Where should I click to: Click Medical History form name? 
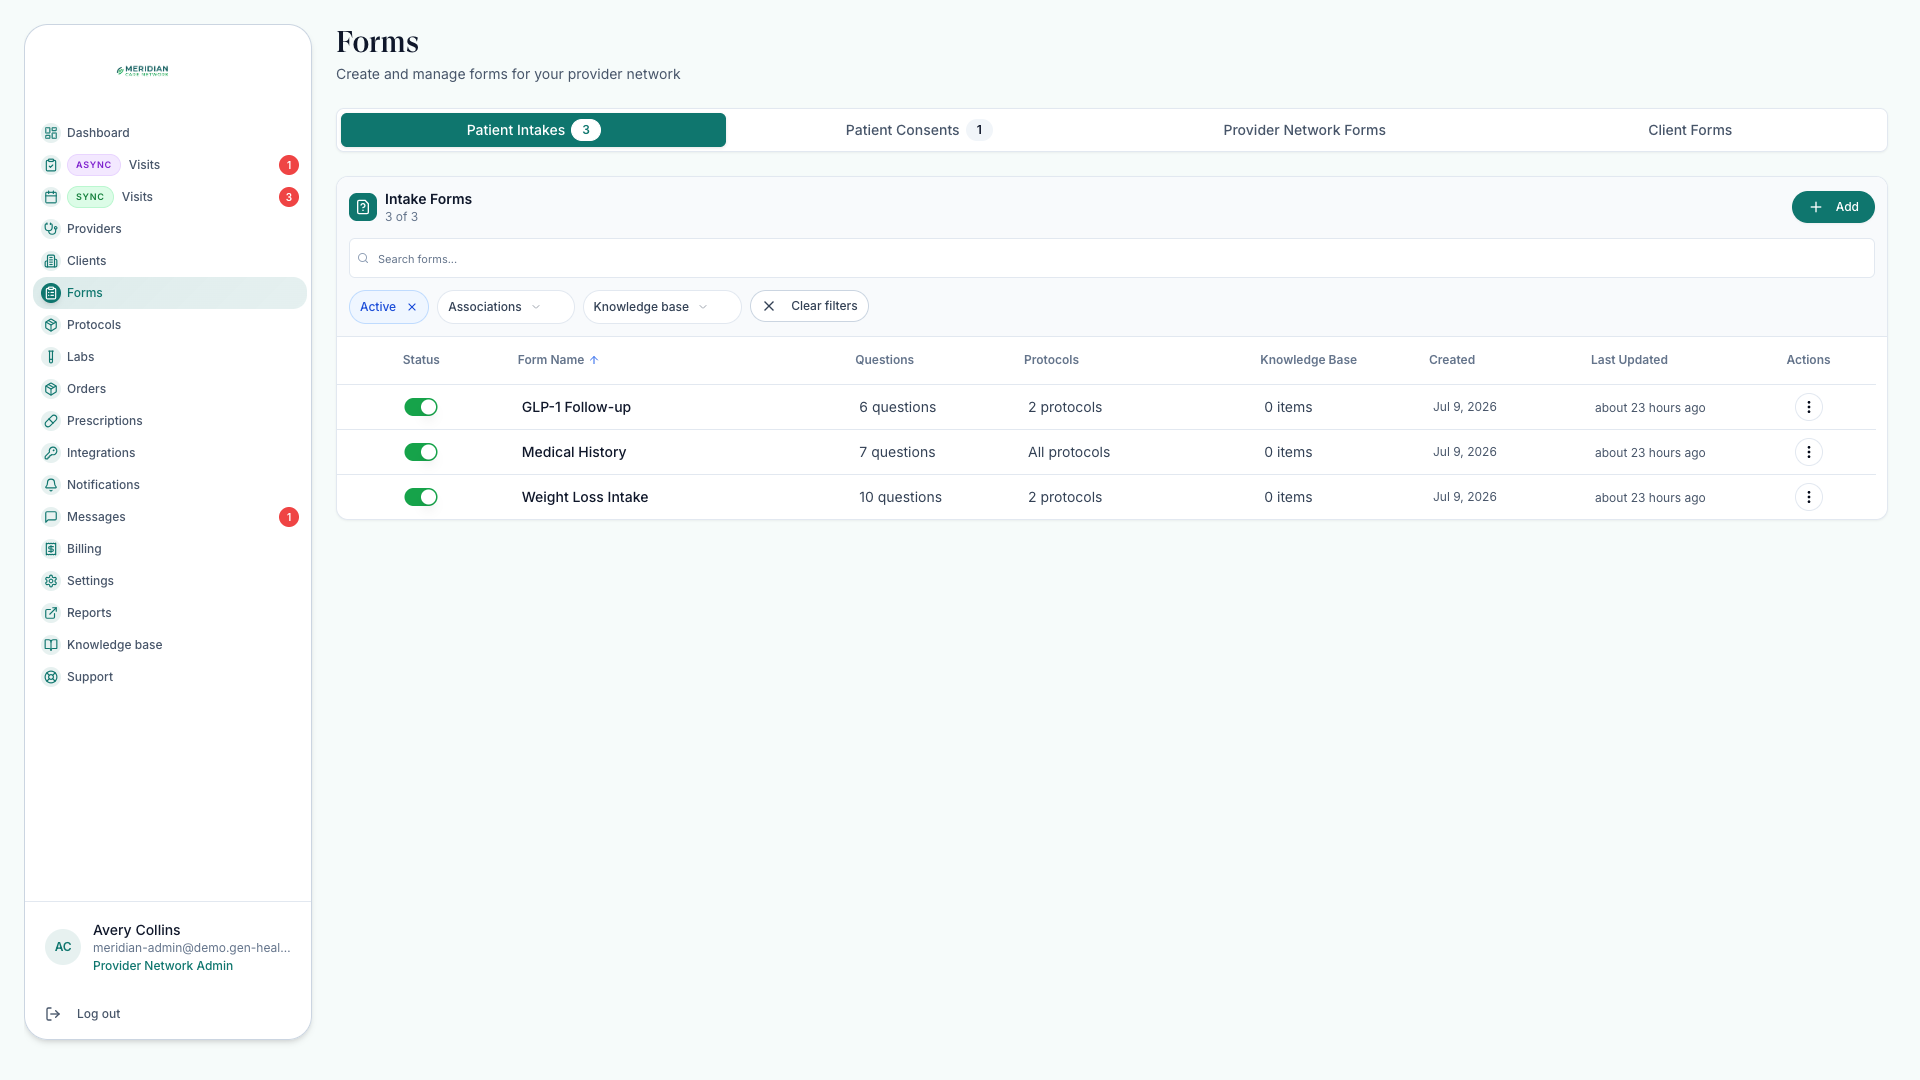pos(574,452)
